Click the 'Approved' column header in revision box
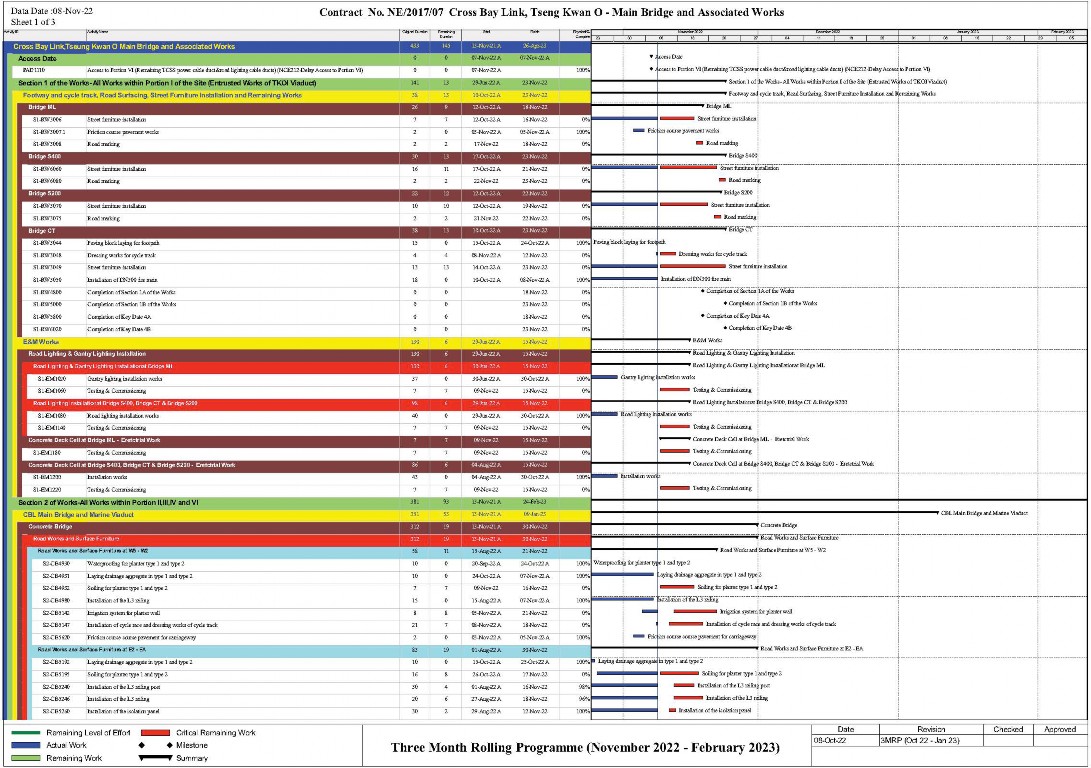1091x768 pixels. tap(1060, 730)
